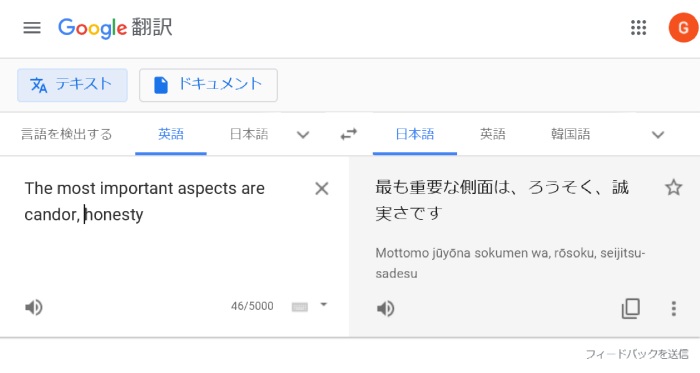The image size is (700, 373).
Task: Save translation with the star icon
Action: click(673, 187)
